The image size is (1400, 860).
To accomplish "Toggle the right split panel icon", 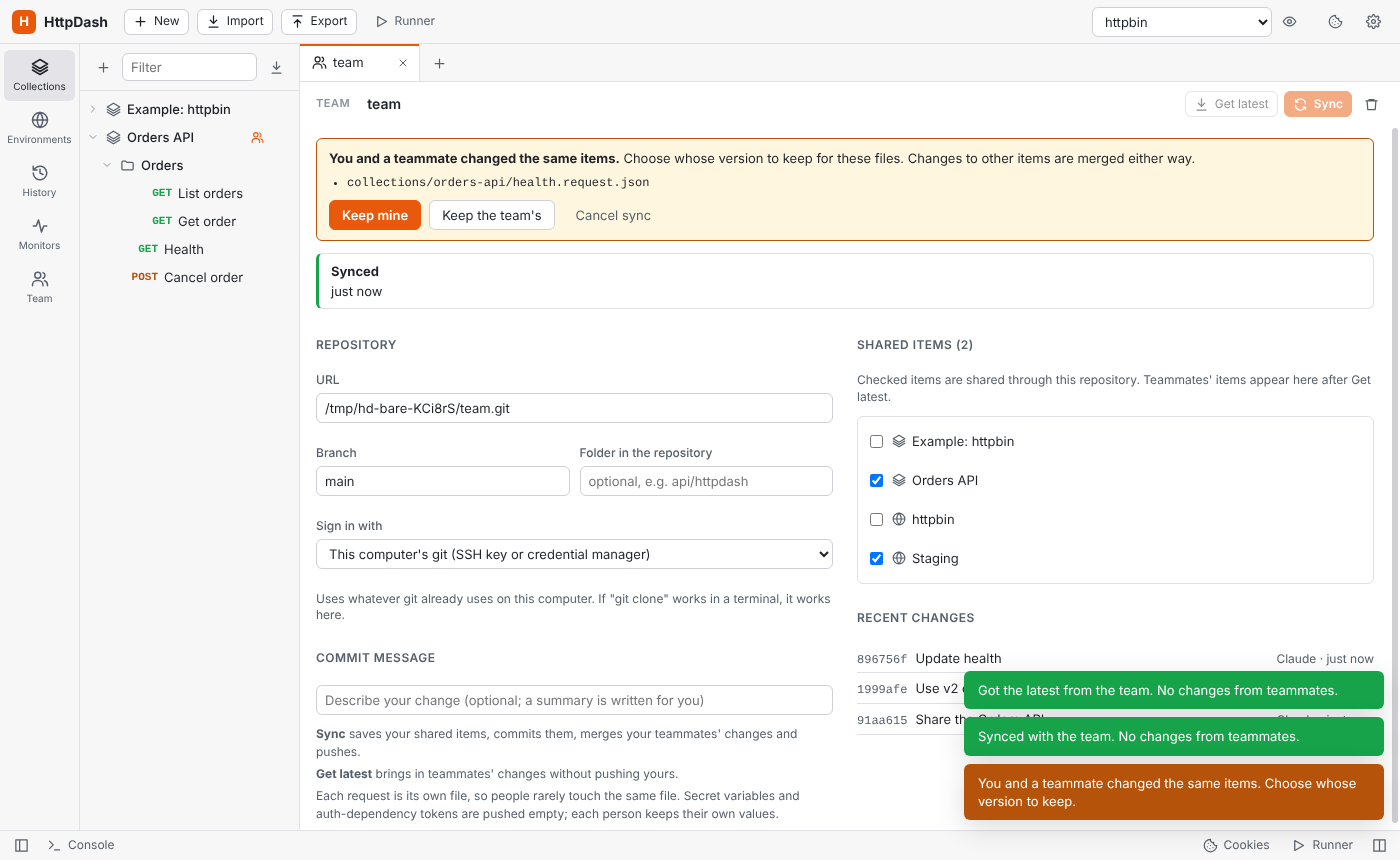I will click(1380, 845).
